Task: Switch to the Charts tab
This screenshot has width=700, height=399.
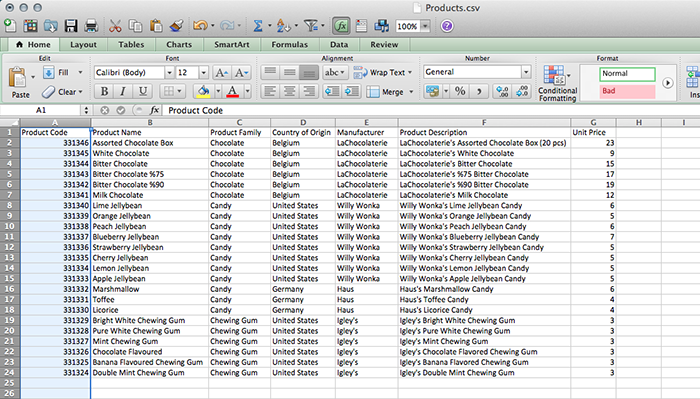Action: pos(179,45)
